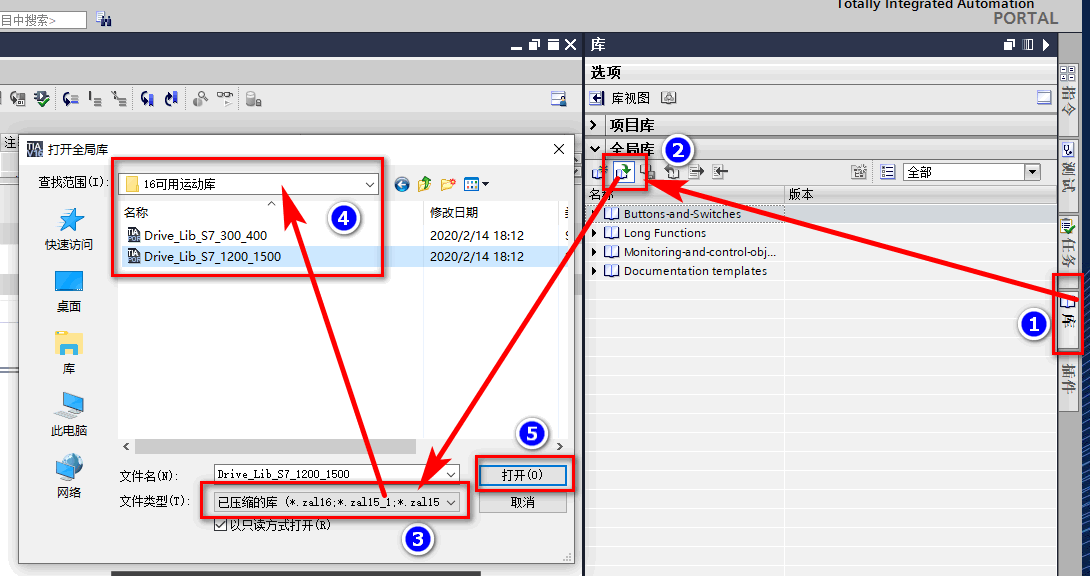Select file Drive_Lib_S7_300_400
Viewport: 1090px width, 576px height.
coord(205,236)
